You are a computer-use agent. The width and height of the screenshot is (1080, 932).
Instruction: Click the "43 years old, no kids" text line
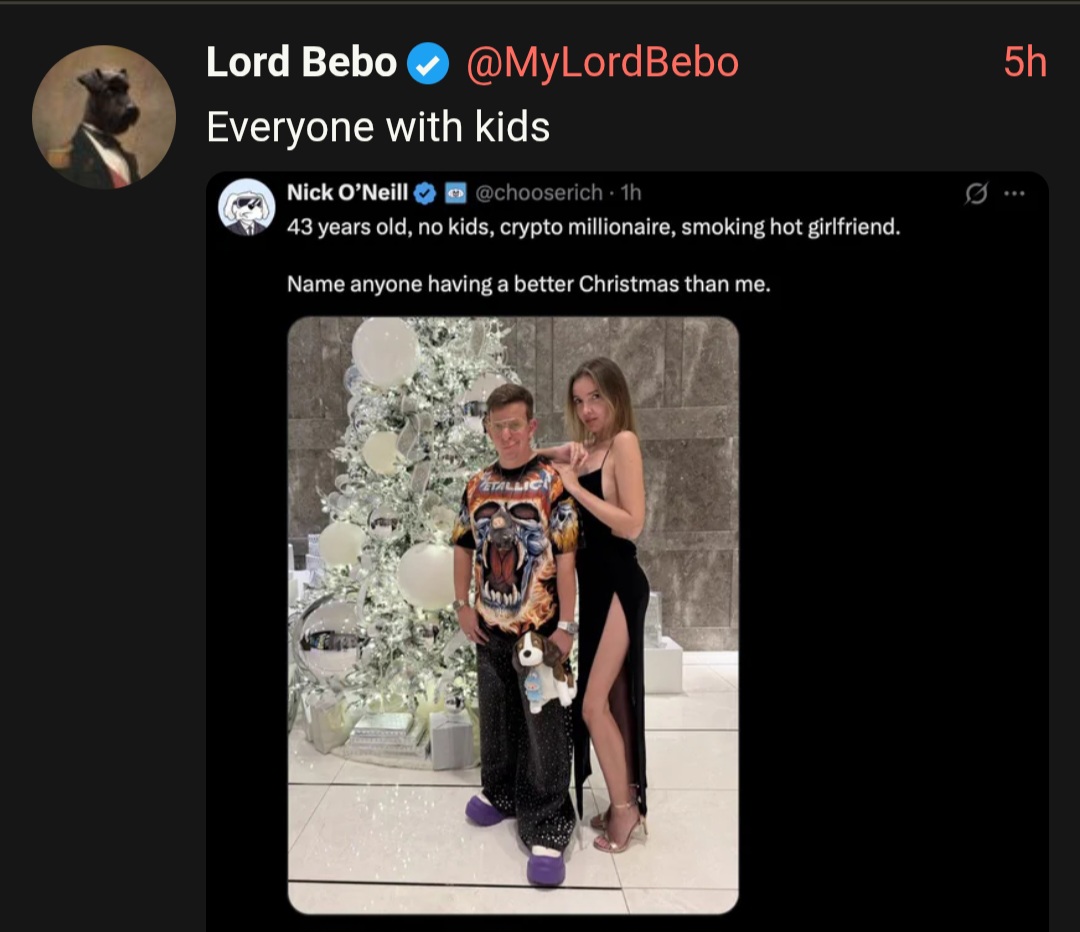click(x=593, y=228)
